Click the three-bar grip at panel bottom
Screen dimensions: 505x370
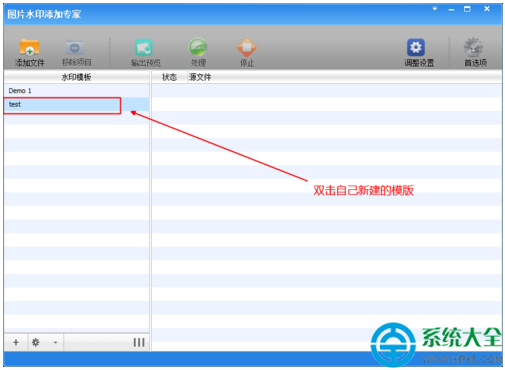point(139,342)
